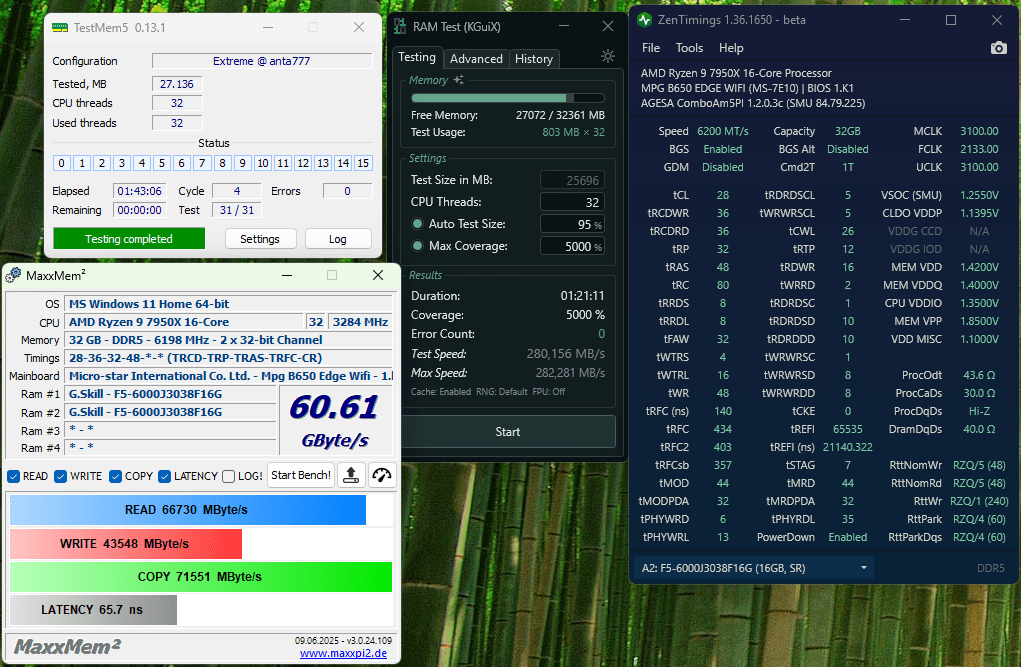Click the Auto Test Size 95 field
Image resolution: width=1021 pixels, height=667 pixels.
(572, 224)
